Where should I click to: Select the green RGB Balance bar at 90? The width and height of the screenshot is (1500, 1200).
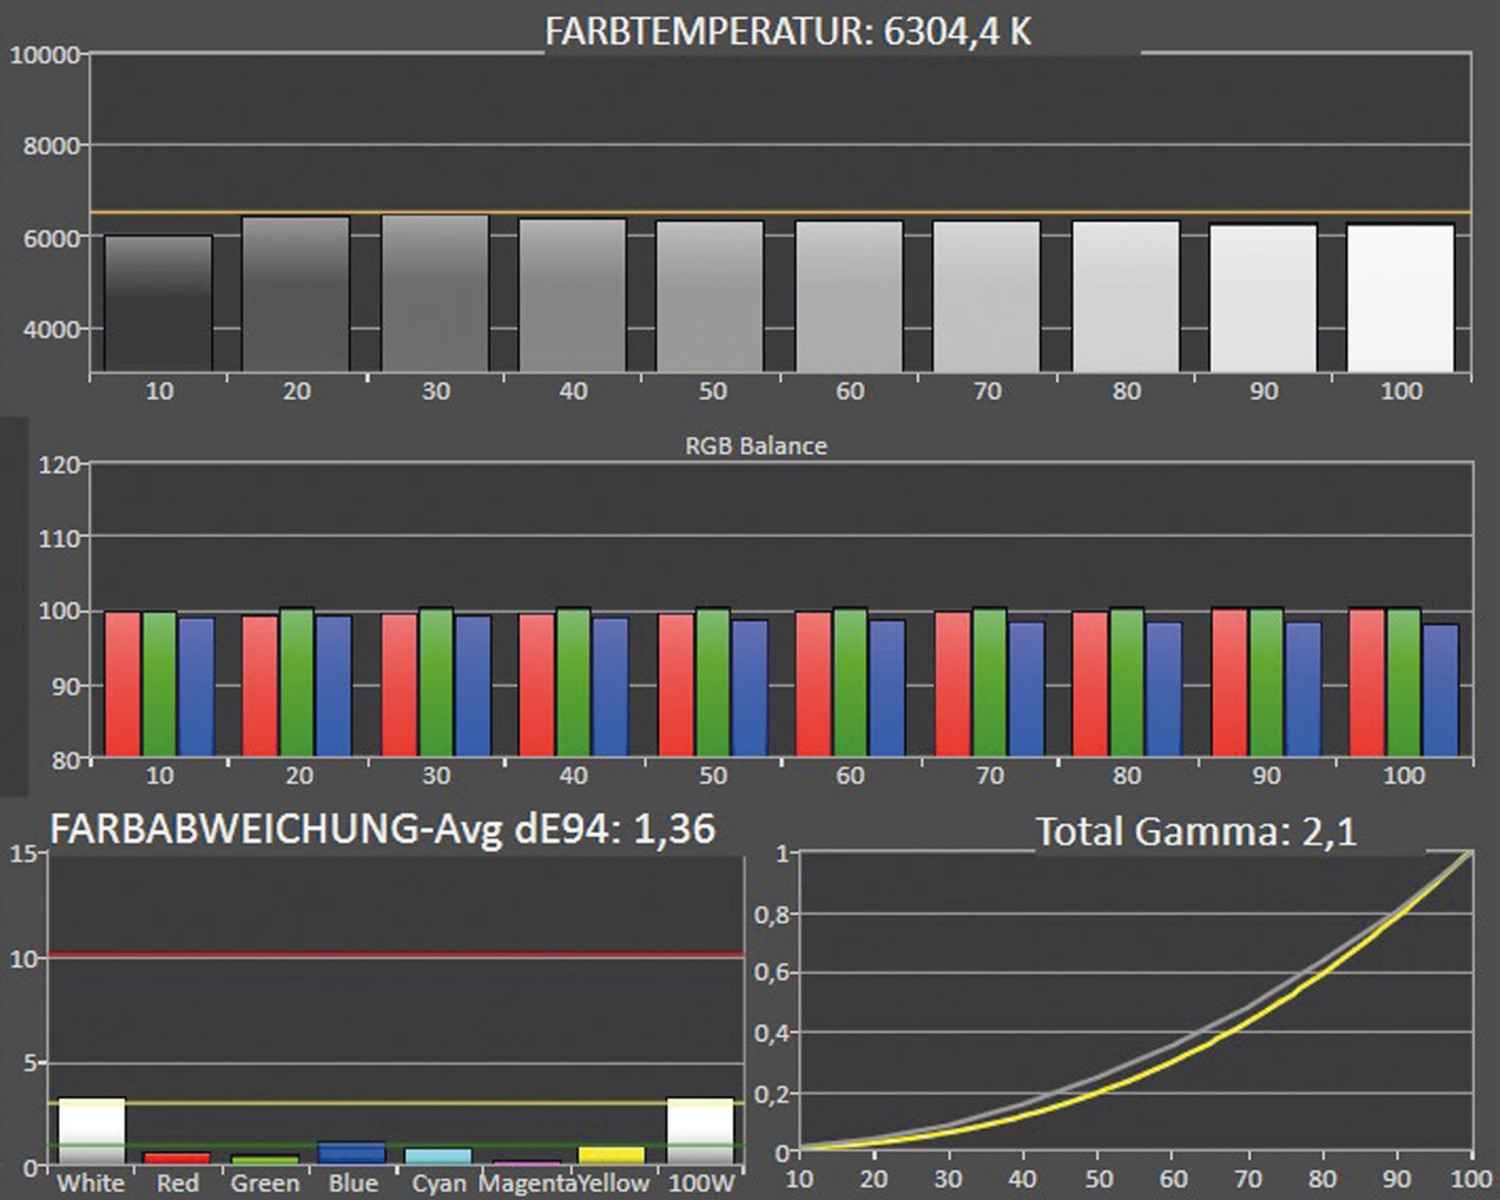point(1267,682)
